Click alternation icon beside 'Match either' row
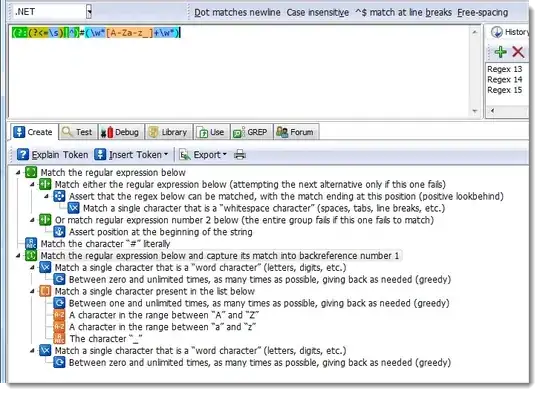This screenshot has width=540, height=394. point(45,184)
